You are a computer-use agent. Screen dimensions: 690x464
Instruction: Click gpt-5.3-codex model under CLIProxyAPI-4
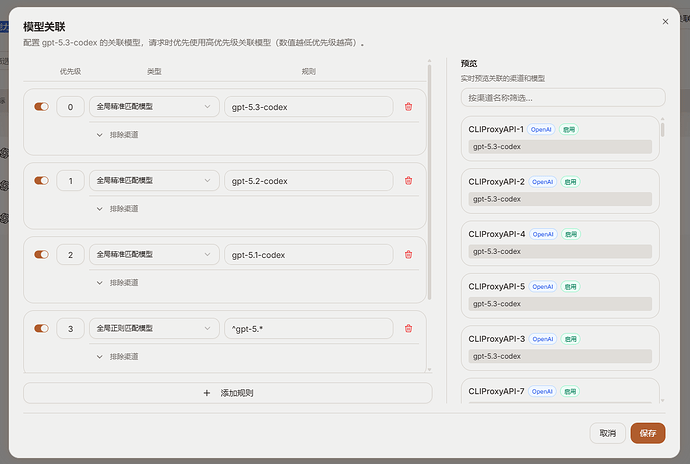point(560,251)
